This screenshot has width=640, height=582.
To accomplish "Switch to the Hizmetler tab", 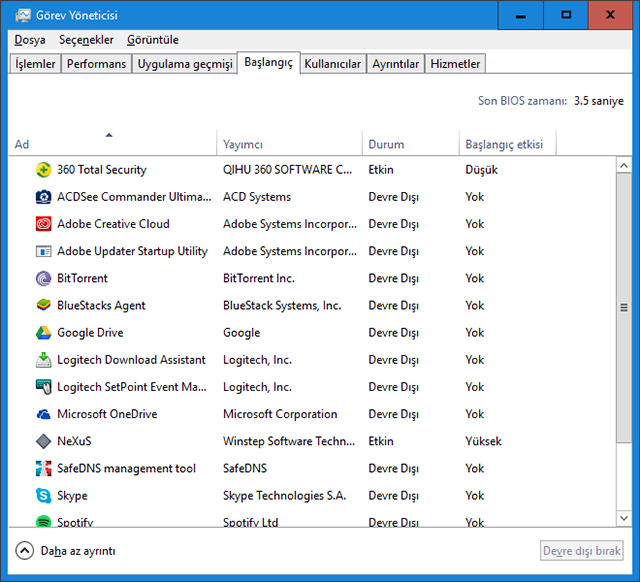I will 455,64.
